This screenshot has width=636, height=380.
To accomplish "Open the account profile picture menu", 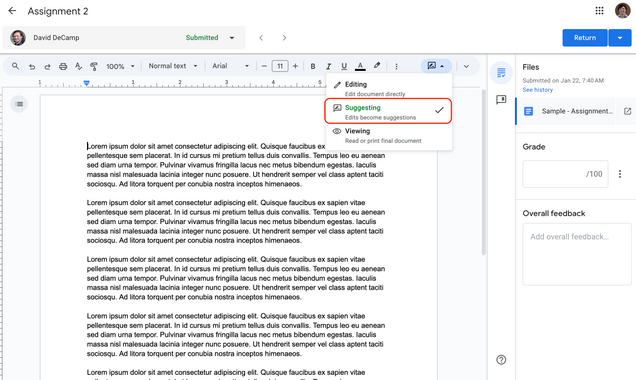I will pos(622,11).
